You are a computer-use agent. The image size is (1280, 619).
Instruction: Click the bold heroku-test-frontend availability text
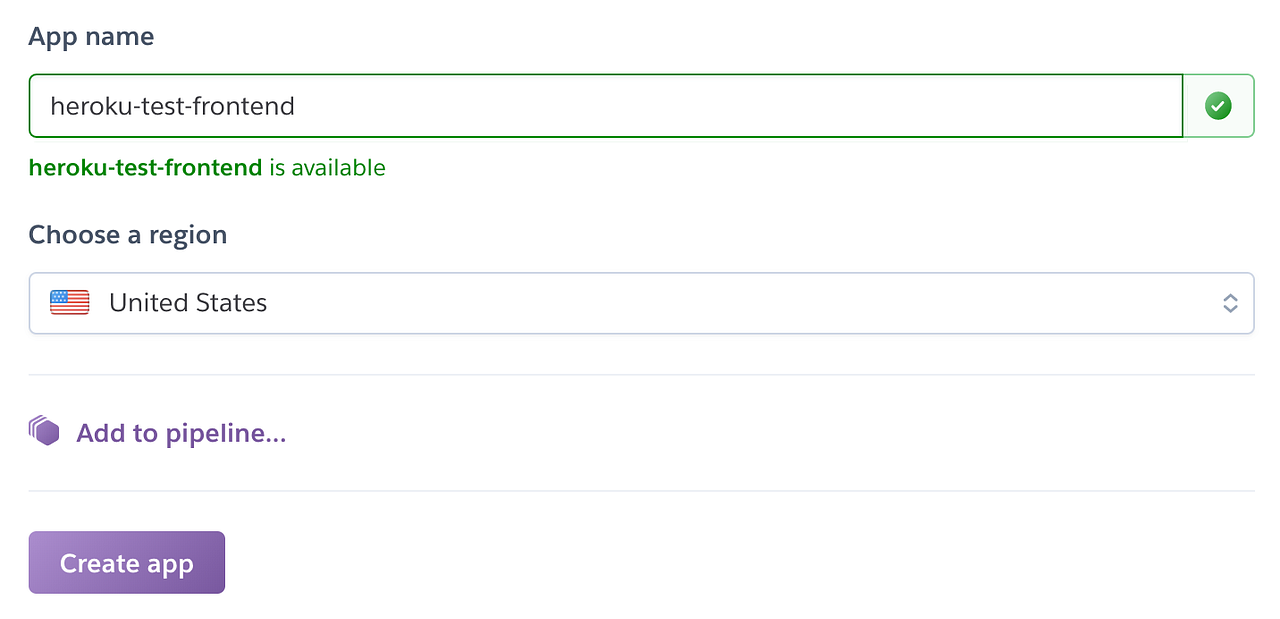point(145,167)
